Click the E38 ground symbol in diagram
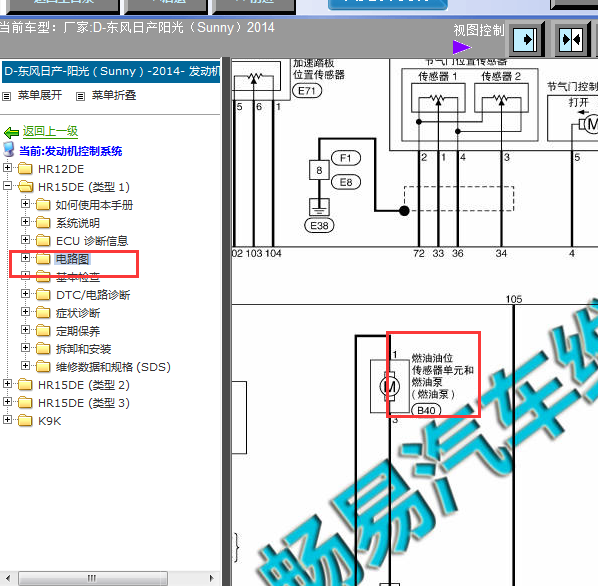 coord(319,208)
